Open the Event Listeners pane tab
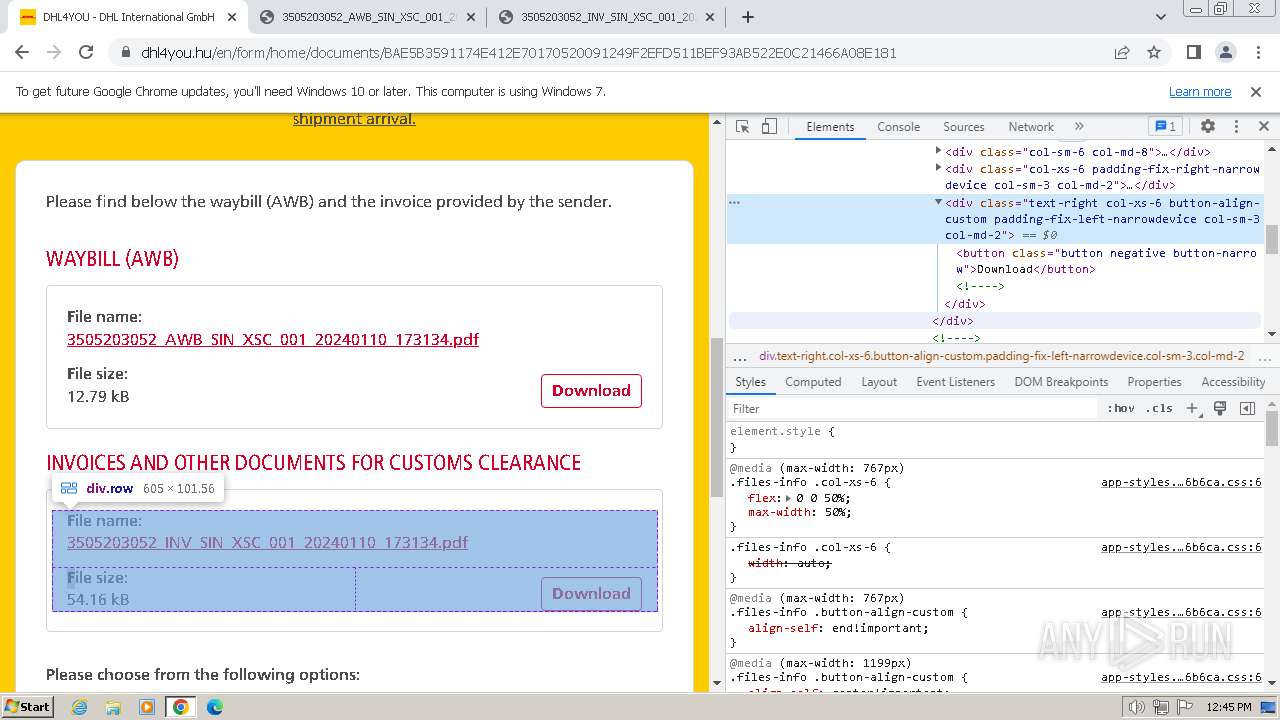The width and height of the screenshot is (1280, 720). pos(955,382)
